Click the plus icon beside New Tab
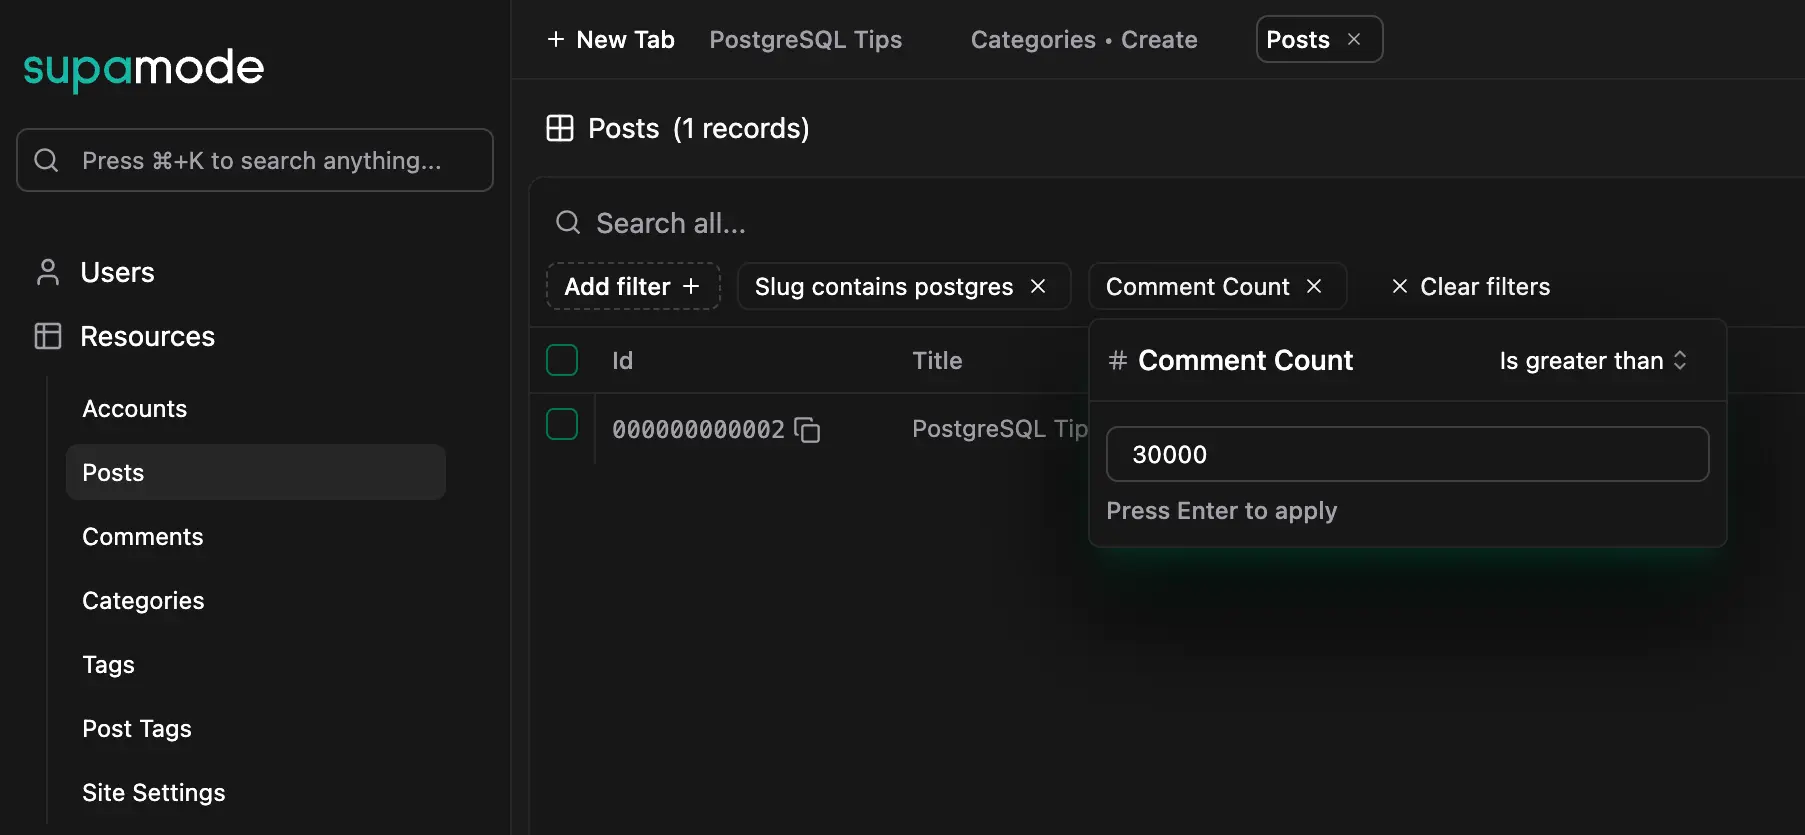The image size is (1805, 835). (556, 39)
